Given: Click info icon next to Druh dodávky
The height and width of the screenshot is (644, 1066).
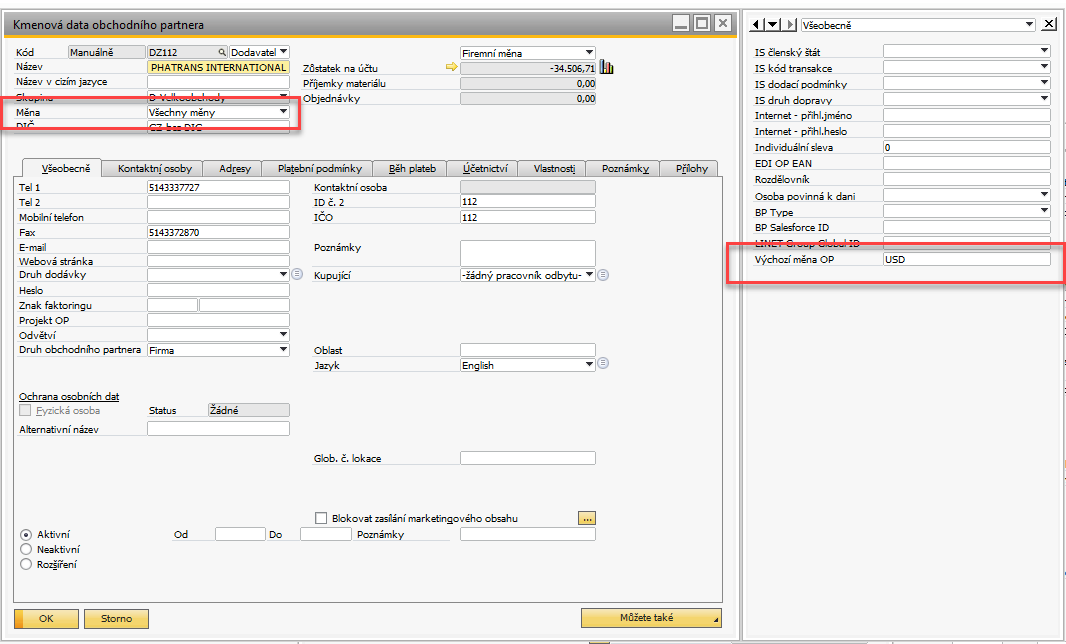Looking at the screenshot, I should (297, 274).
